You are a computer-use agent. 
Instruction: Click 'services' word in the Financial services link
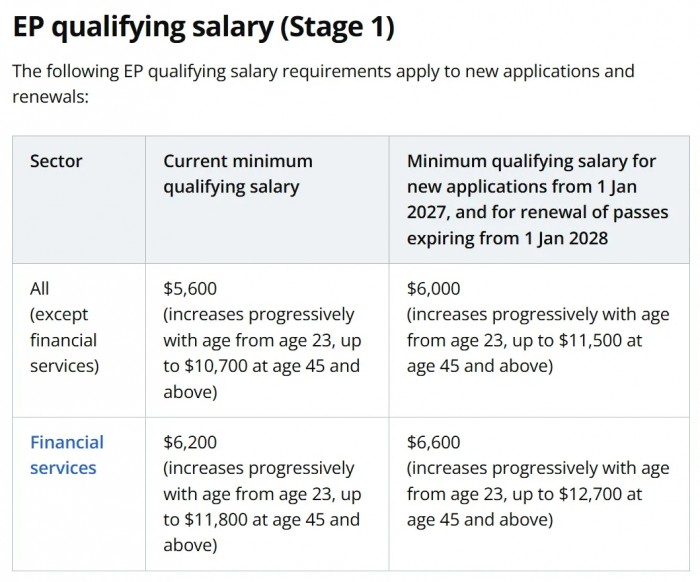click(63, 468)
